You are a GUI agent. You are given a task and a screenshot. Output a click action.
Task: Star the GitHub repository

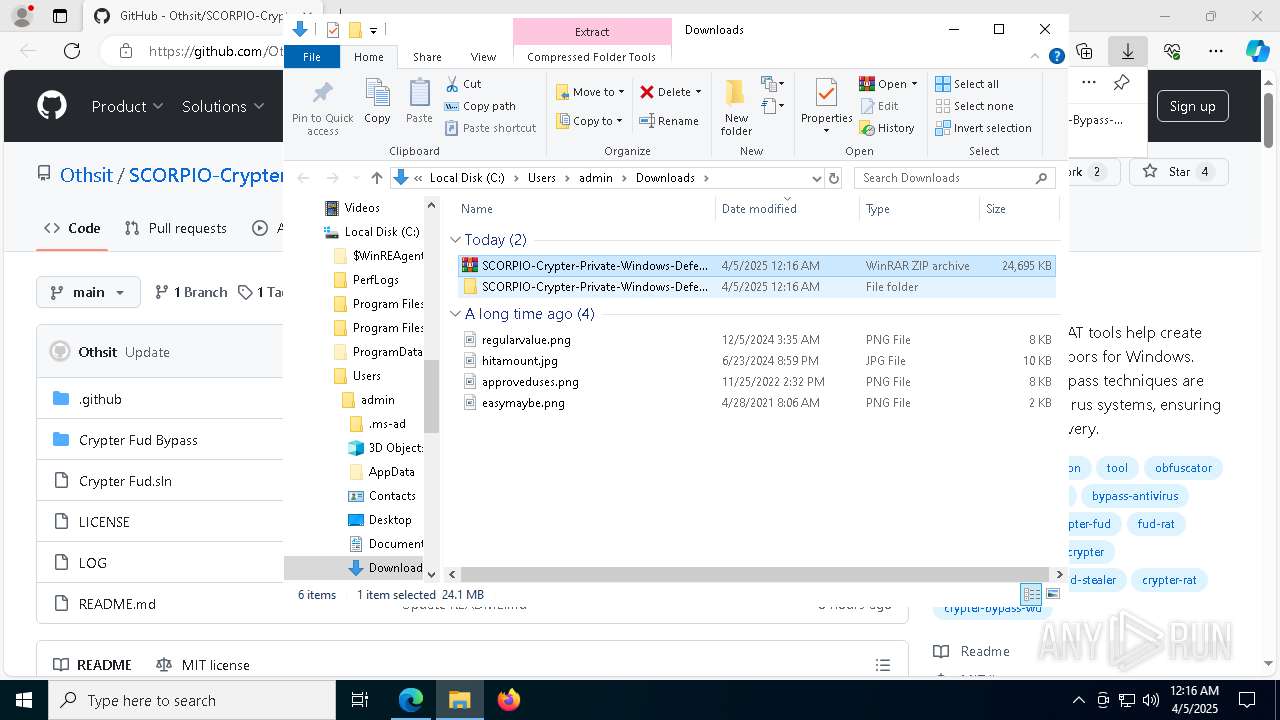1179,172
